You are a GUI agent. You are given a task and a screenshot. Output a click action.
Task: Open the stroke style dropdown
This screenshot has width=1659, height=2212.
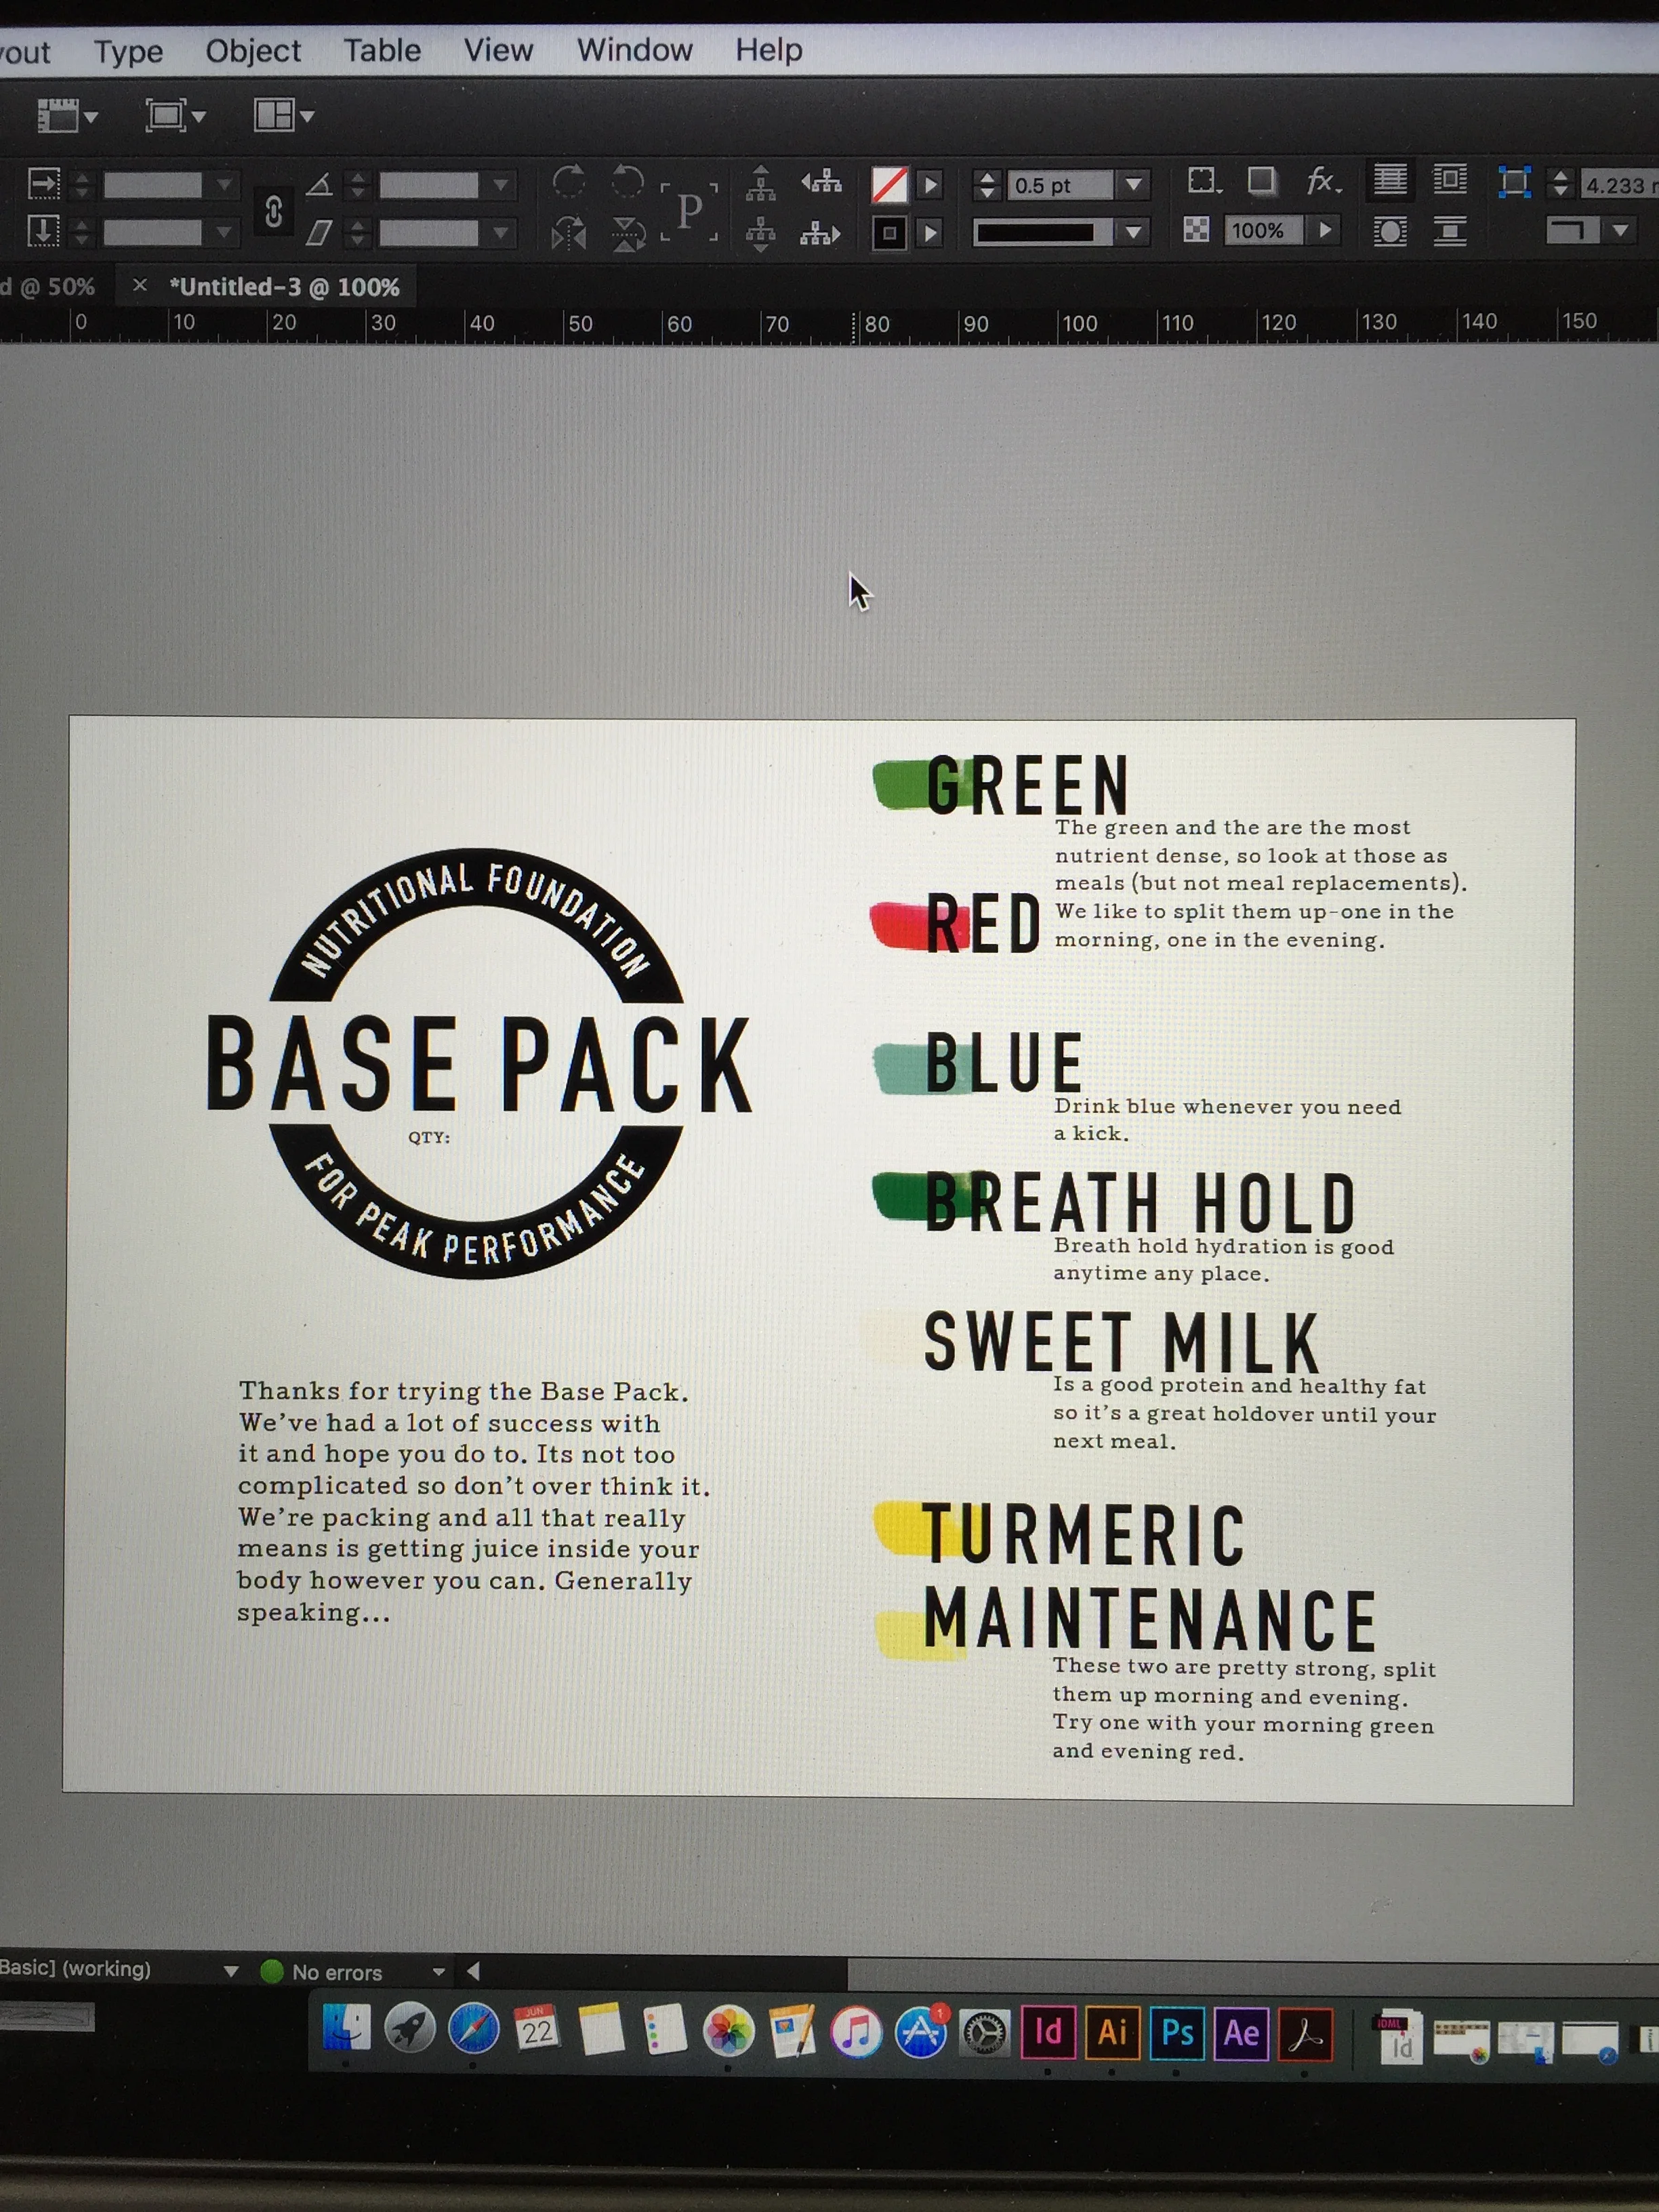tap(1133, 233)
